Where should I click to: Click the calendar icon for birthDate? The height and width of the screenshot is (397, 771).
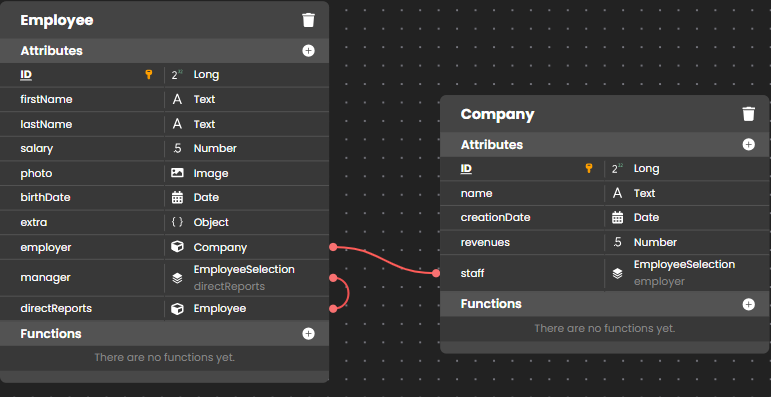(177, 197)
